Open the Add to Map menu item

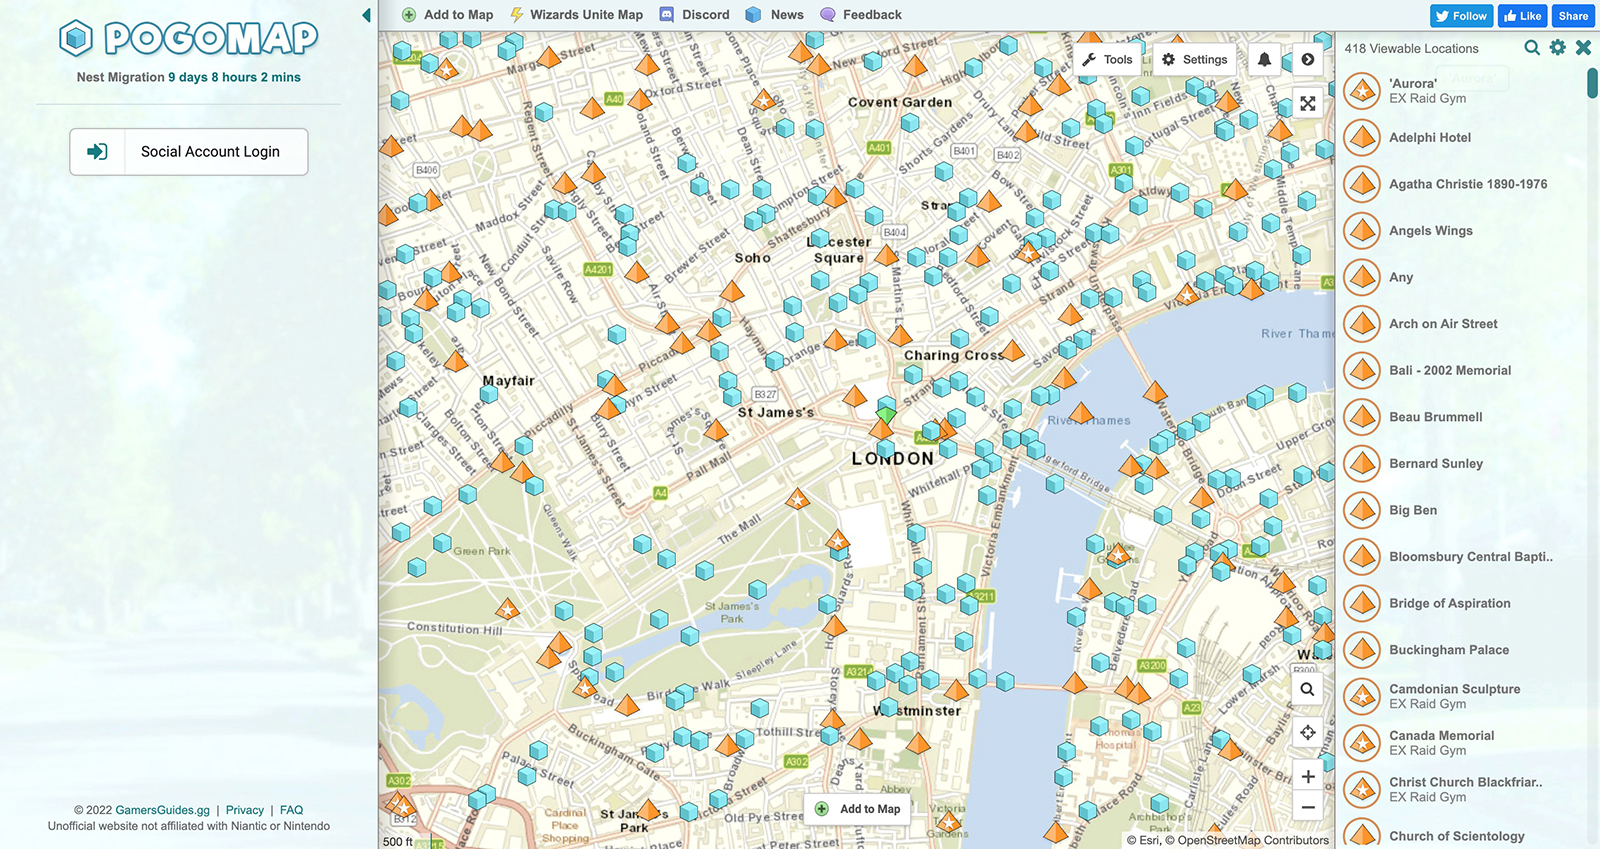447,15
